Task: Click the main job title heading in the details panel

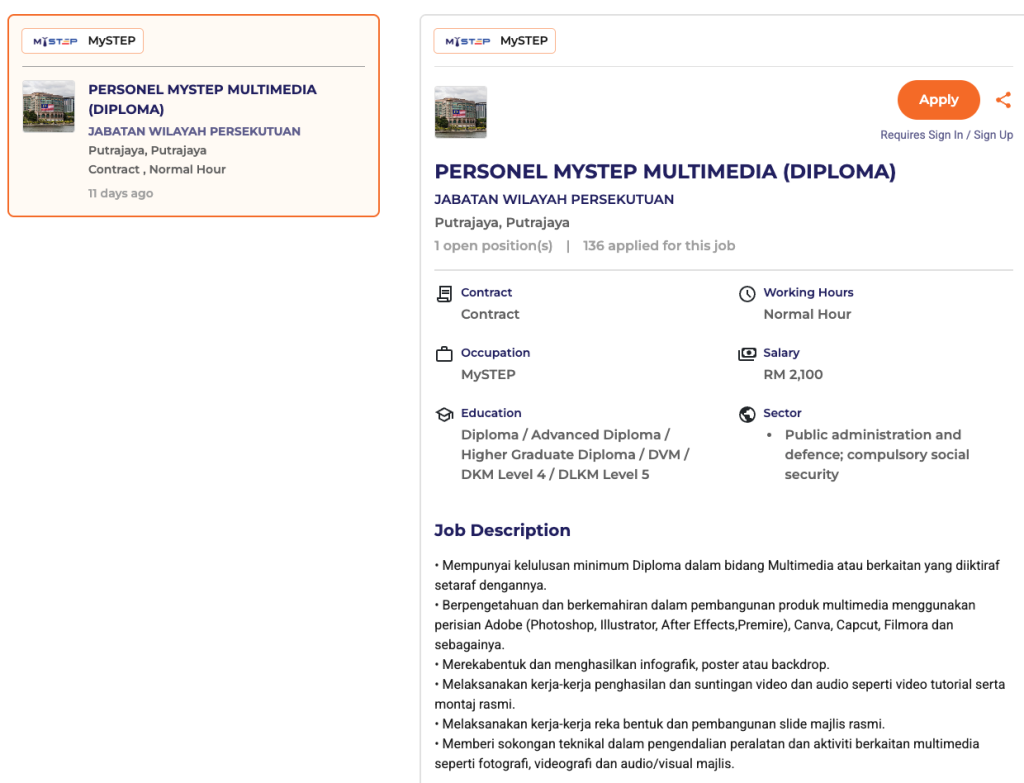Action: click(x=665, y=171)
